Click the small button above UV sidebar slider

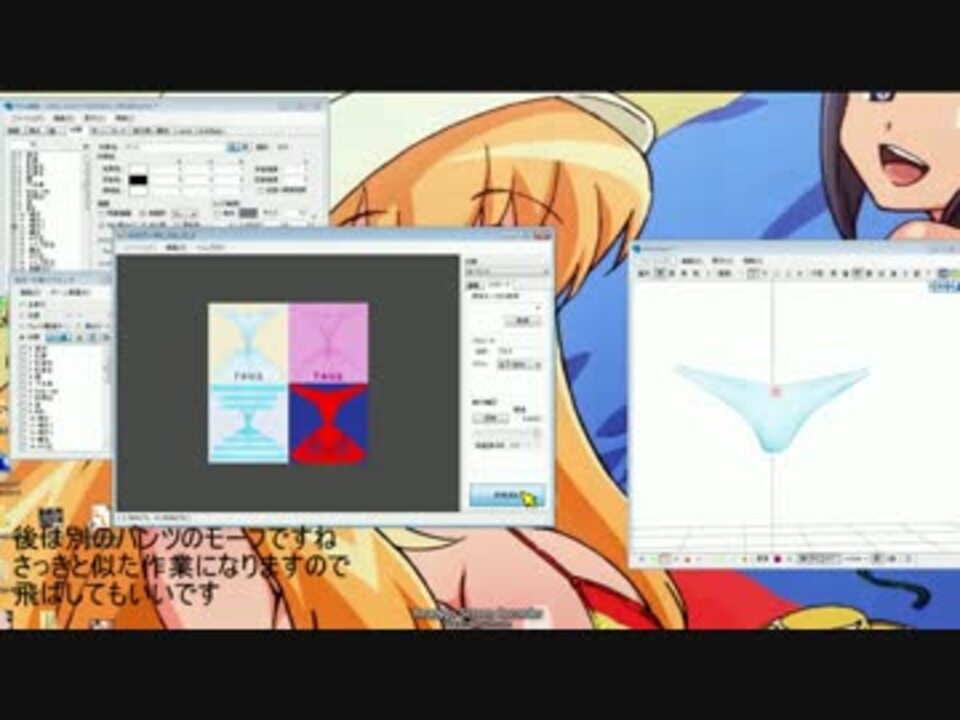click(490, 418)
